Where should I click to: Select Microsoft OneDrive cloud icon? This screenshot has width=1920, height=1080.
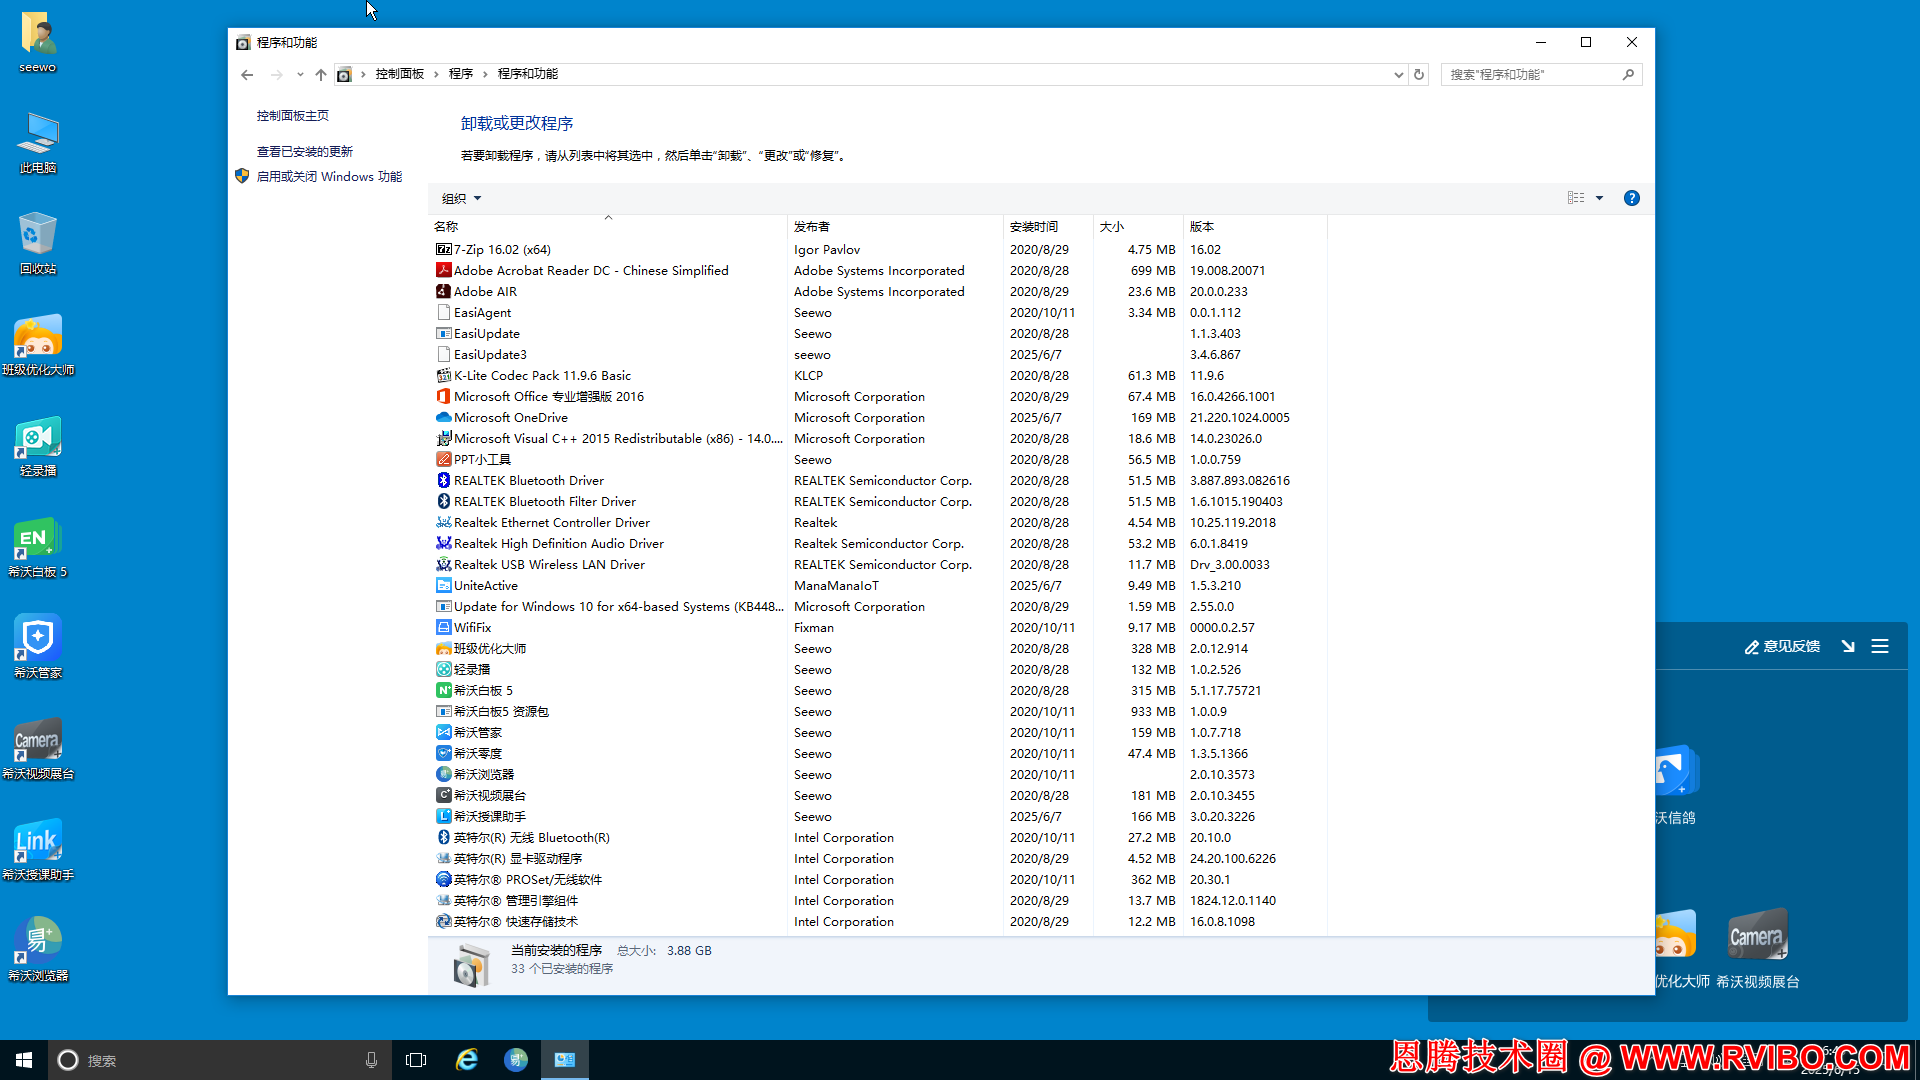444,418
